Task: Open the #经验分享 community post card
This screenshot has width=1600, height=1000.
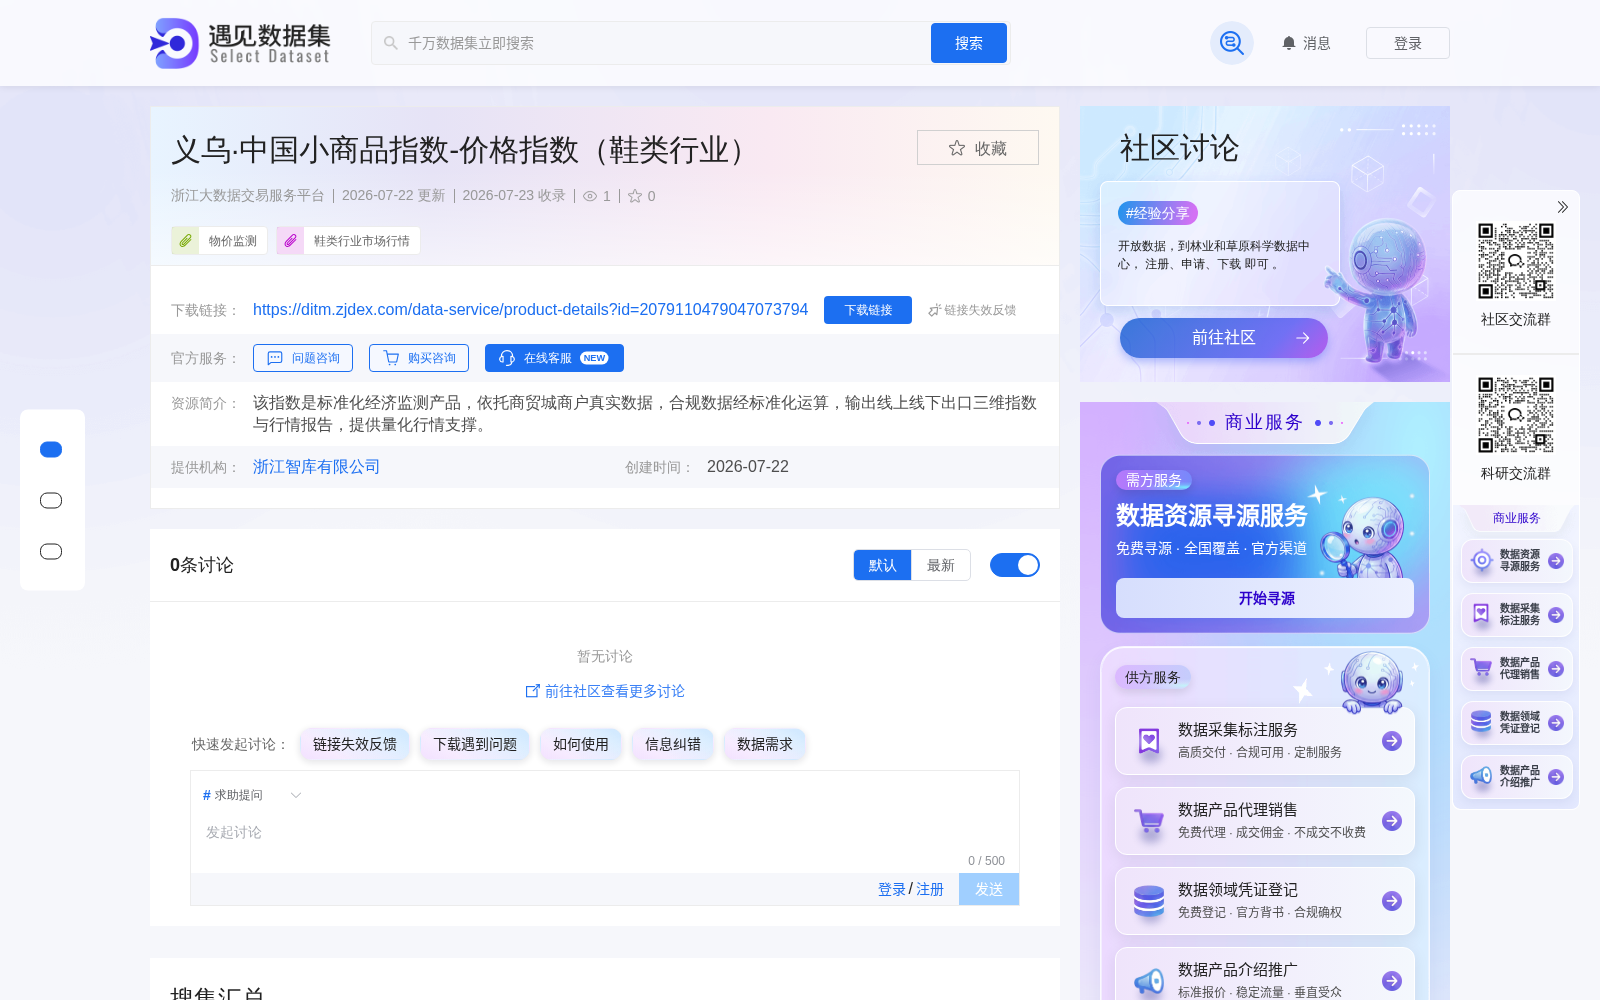Action: [1220, 243]
